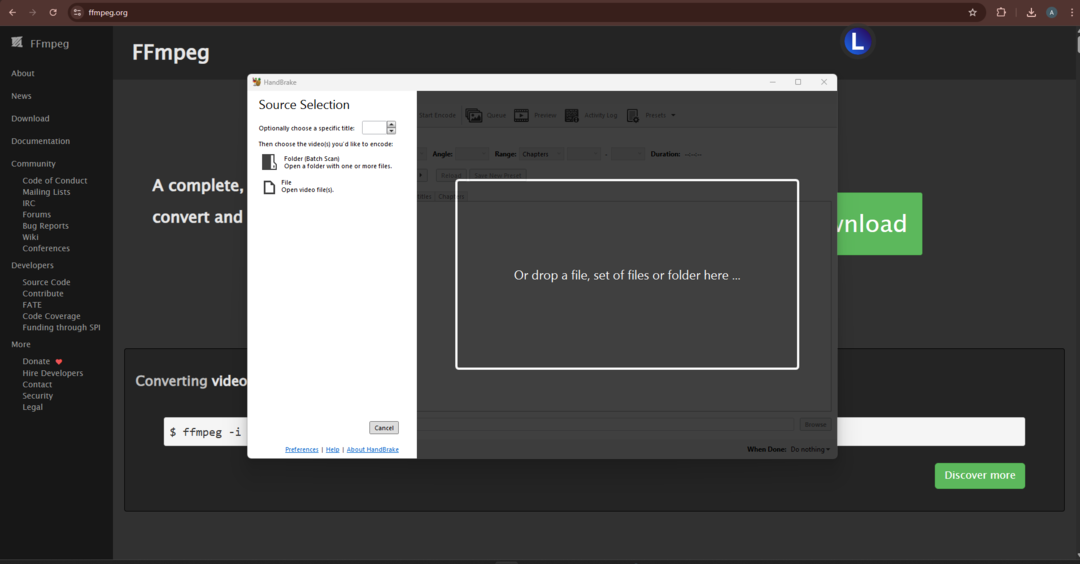Open the Legal sidebar link

pyautogui.click(x=32, y=407)
